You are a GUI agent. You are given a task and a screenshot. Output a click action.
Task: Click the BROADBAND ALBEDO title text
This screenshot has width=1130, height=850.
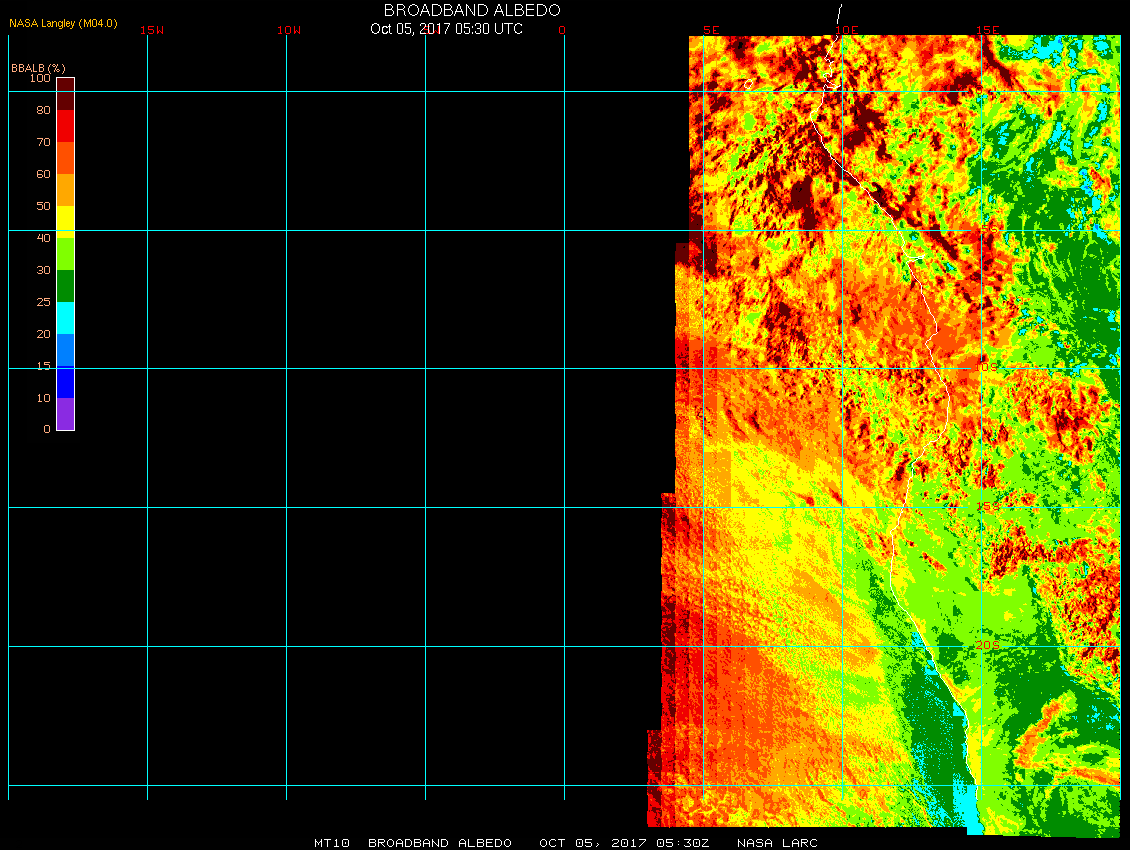(x=472, y=10)
